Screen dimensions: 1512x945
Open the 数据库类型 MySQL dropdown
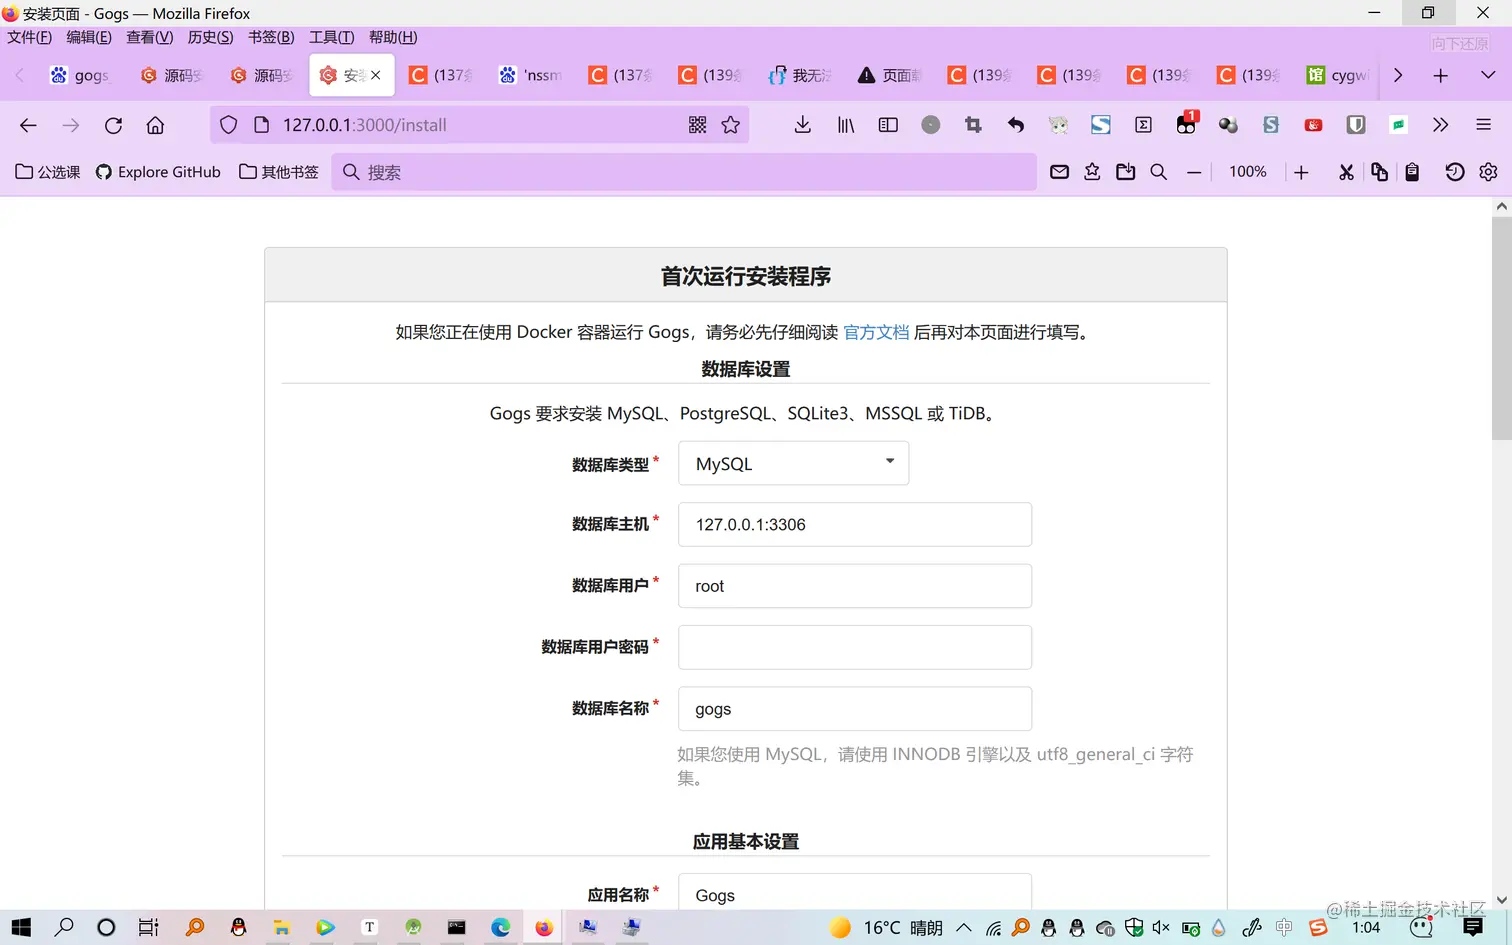point(793,463)
